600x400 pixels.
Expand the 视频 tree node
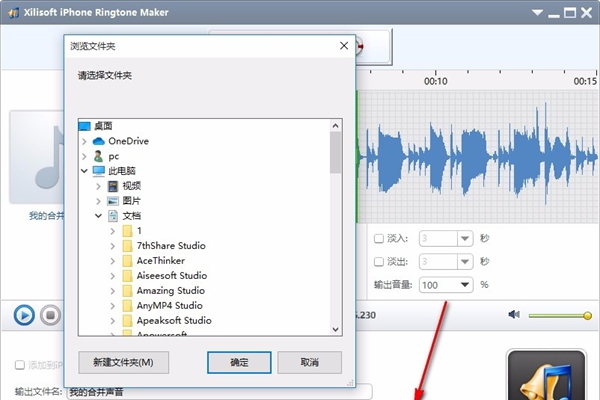coord(98,186)
